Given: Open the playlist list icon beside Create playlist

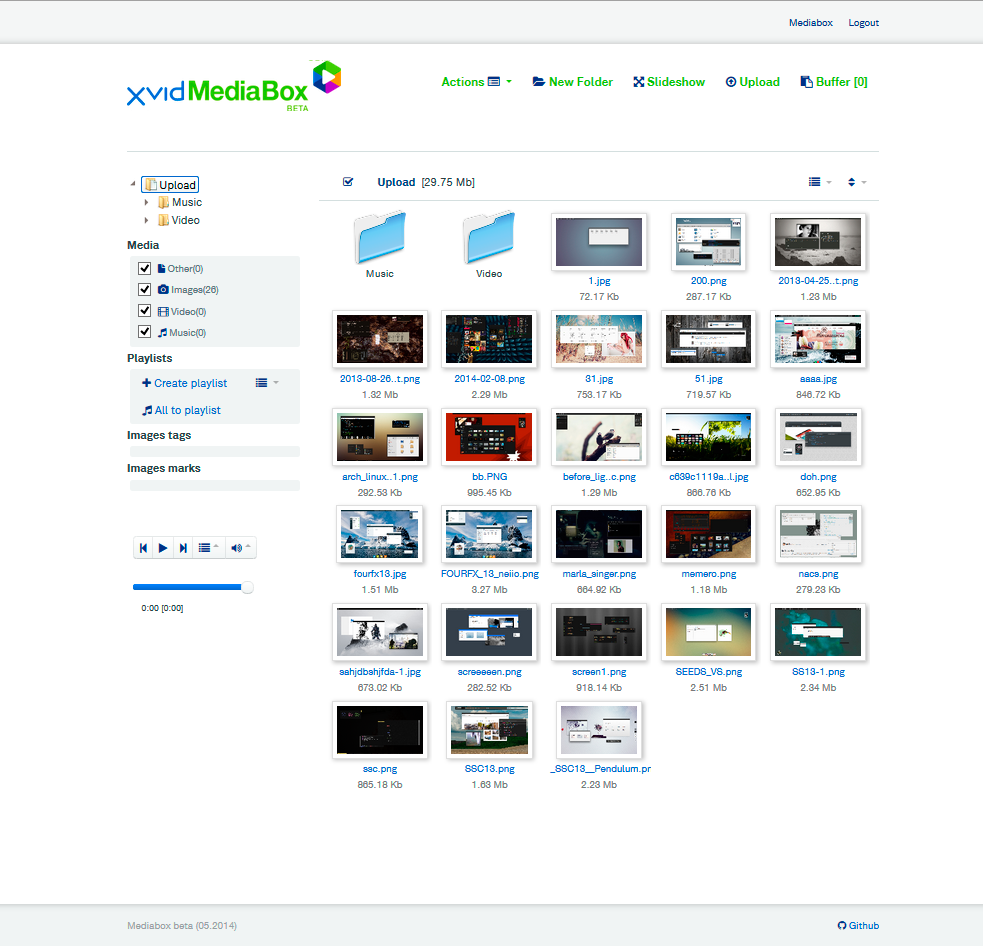Looking at the screenshot, I should (263, 382).
